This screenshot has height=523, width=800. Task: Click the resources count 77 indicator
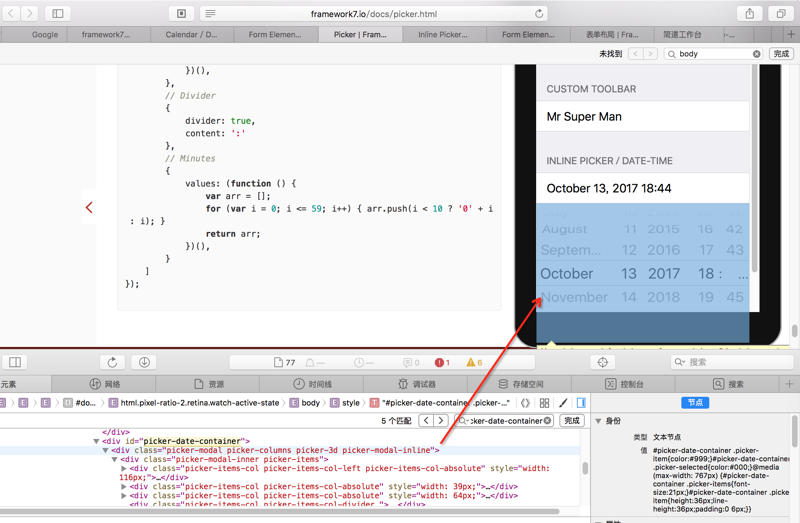tap(285, 362)
